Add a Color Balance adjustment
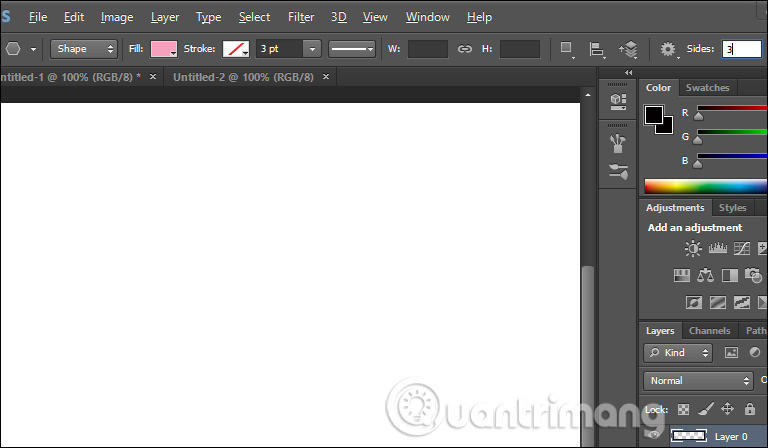This screenshot has width=768, height=448. pyautogui.click(x=705, y=275)
